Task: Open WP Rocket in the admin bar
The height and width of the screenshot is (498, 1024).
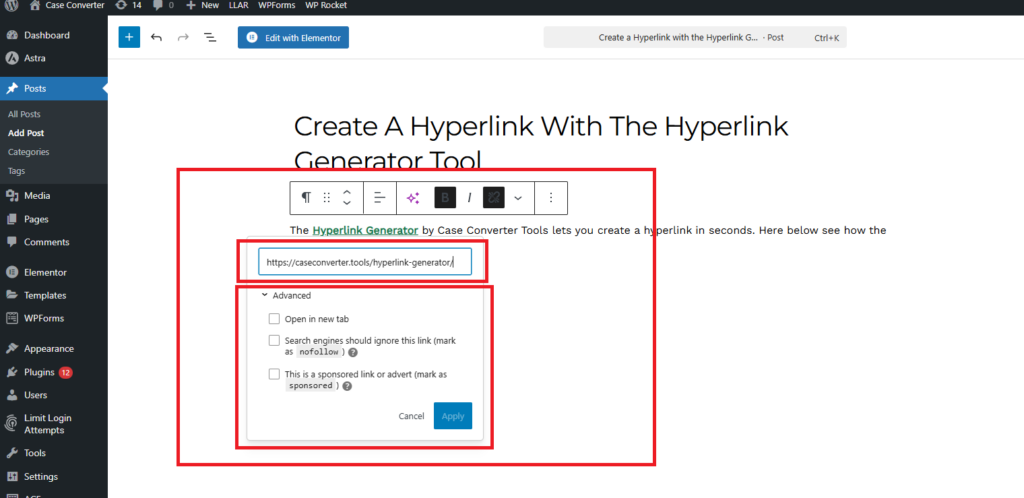Action: [326, 5]
